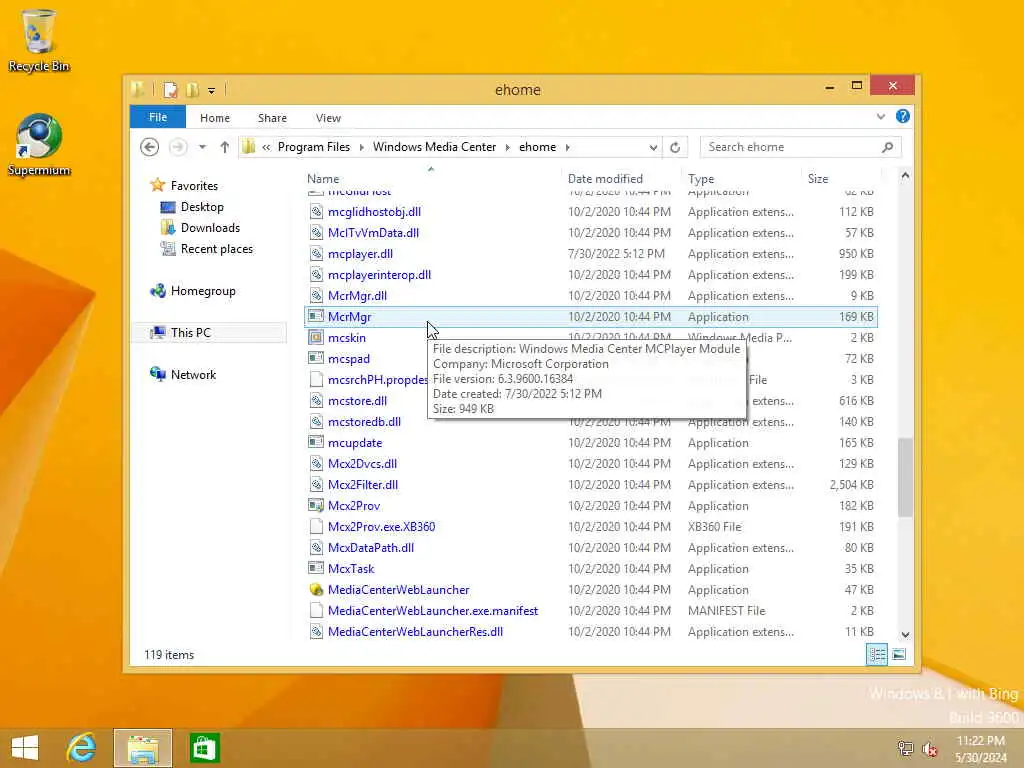1024x768 pixels.
Task: Select the mcupdate application icon
Action: pos(316,442)
